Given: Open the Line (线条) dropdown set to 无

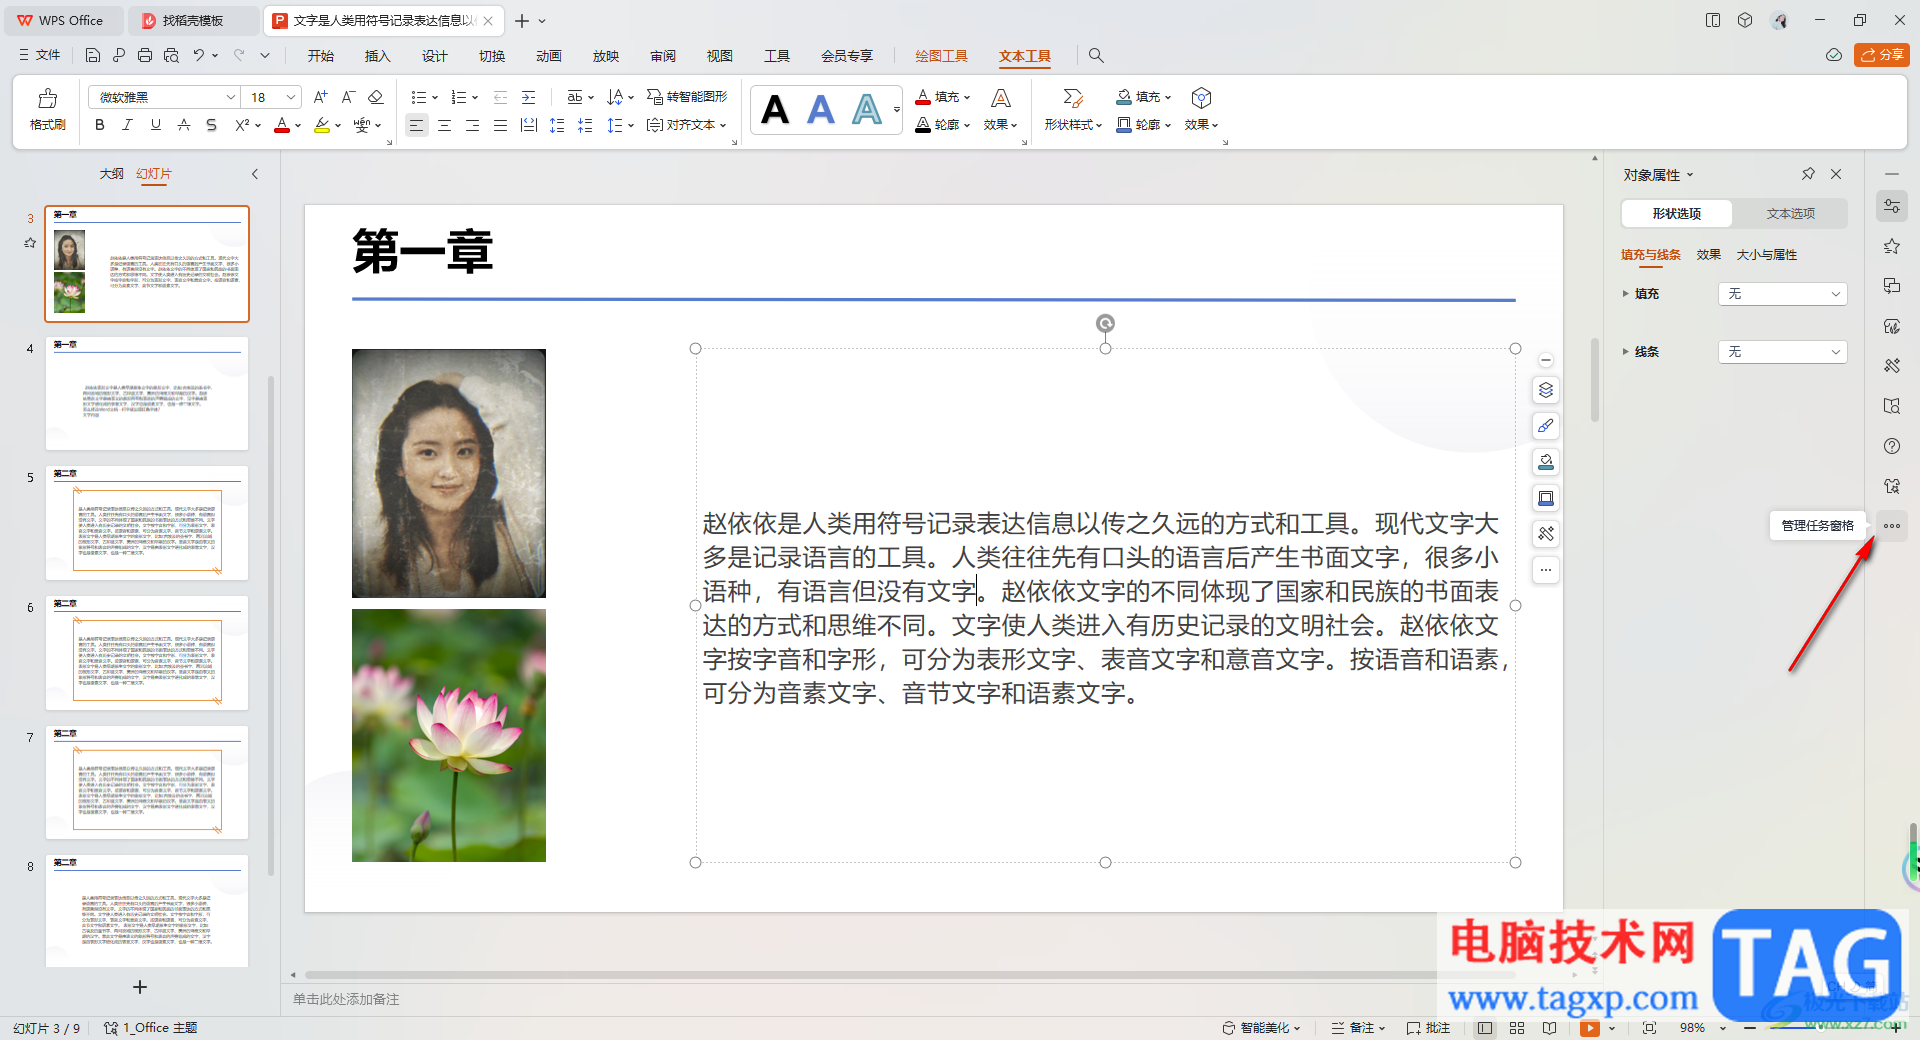Looking at the screenshot, I should click(1782, 352).
